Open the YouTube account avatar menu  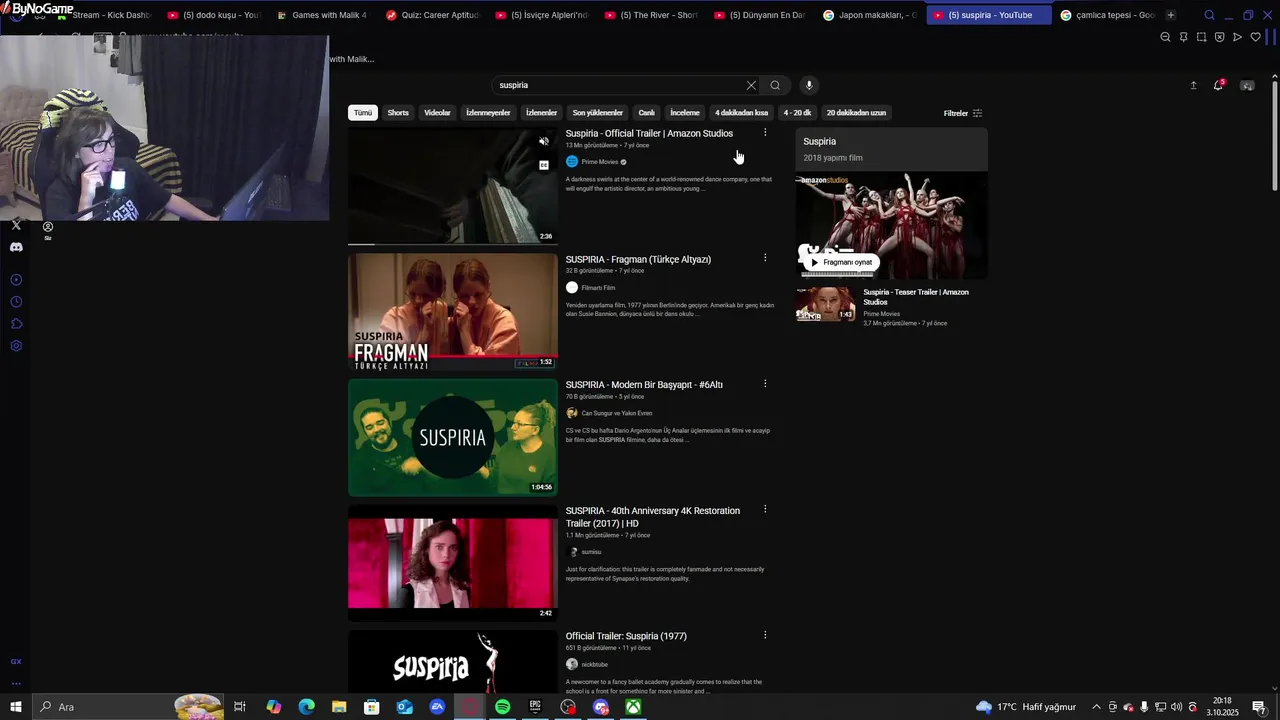[x=1247, y=85]
